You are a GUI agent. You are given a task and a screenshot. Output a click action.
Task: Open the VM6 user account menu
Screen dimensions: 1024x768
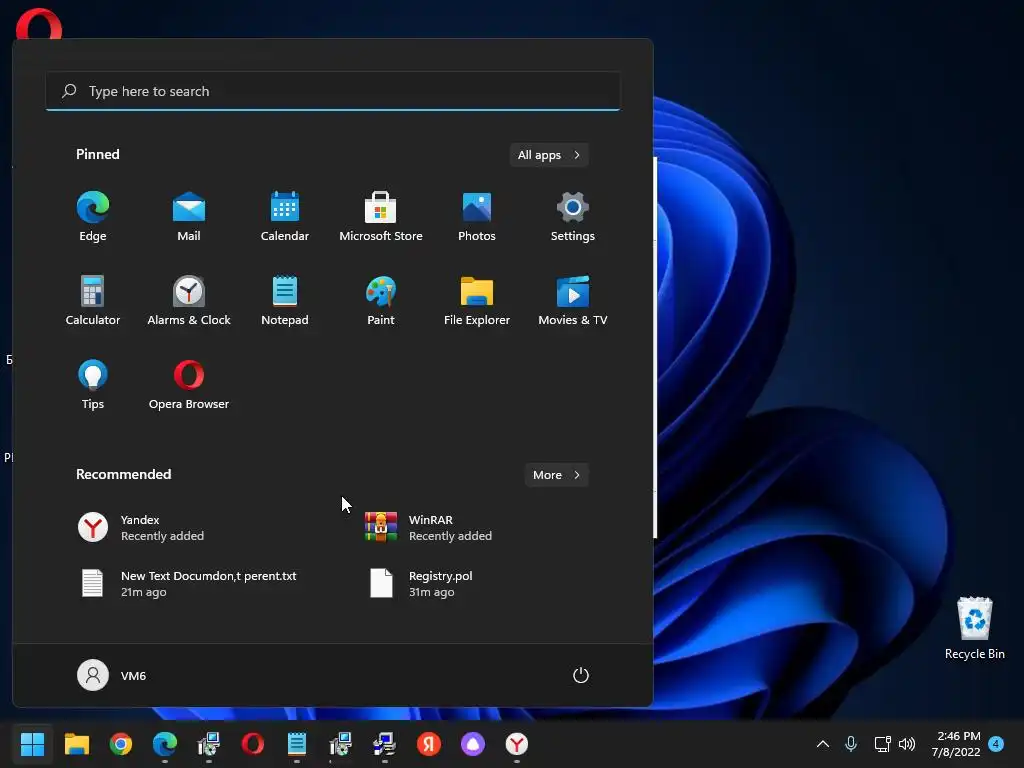112,675
